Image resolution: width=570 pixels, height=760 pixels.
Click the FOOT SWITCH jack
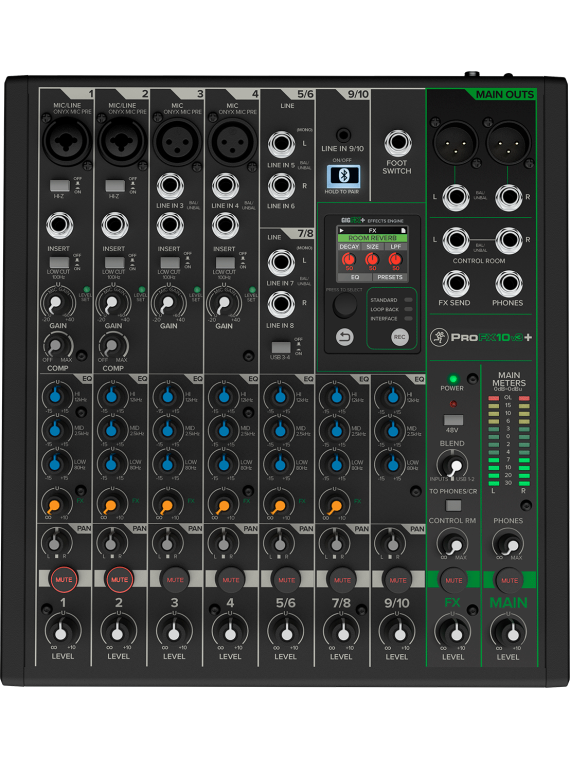point(397,143)
